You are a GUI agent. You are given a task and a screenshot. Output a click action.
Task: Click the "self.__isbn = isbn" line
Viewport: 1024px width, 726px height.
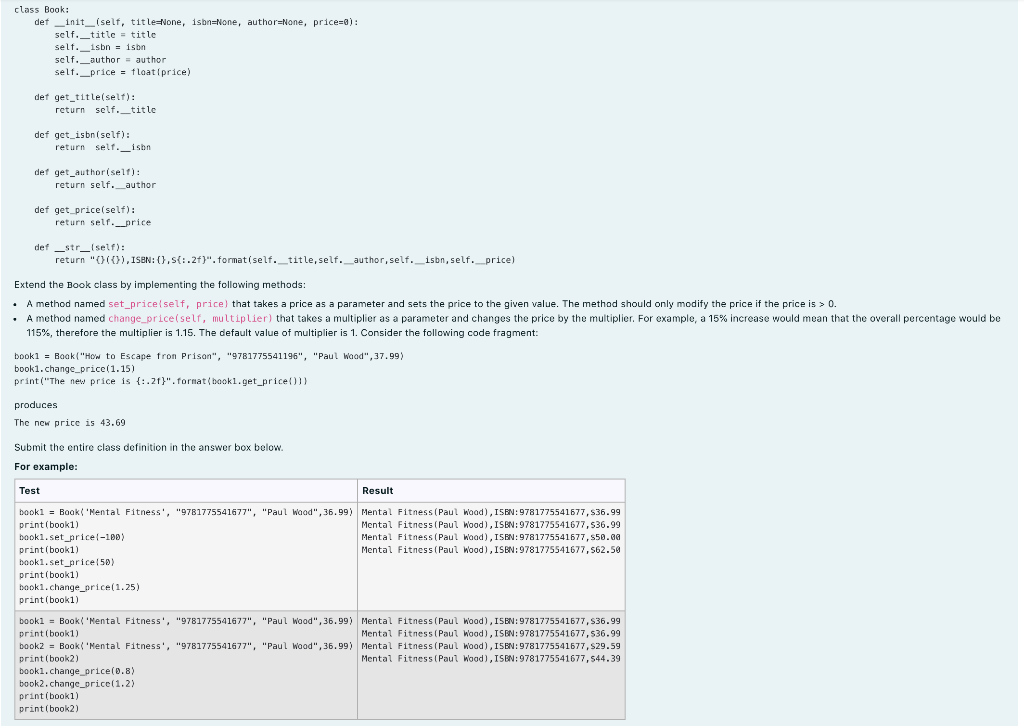tap(100, 47)
